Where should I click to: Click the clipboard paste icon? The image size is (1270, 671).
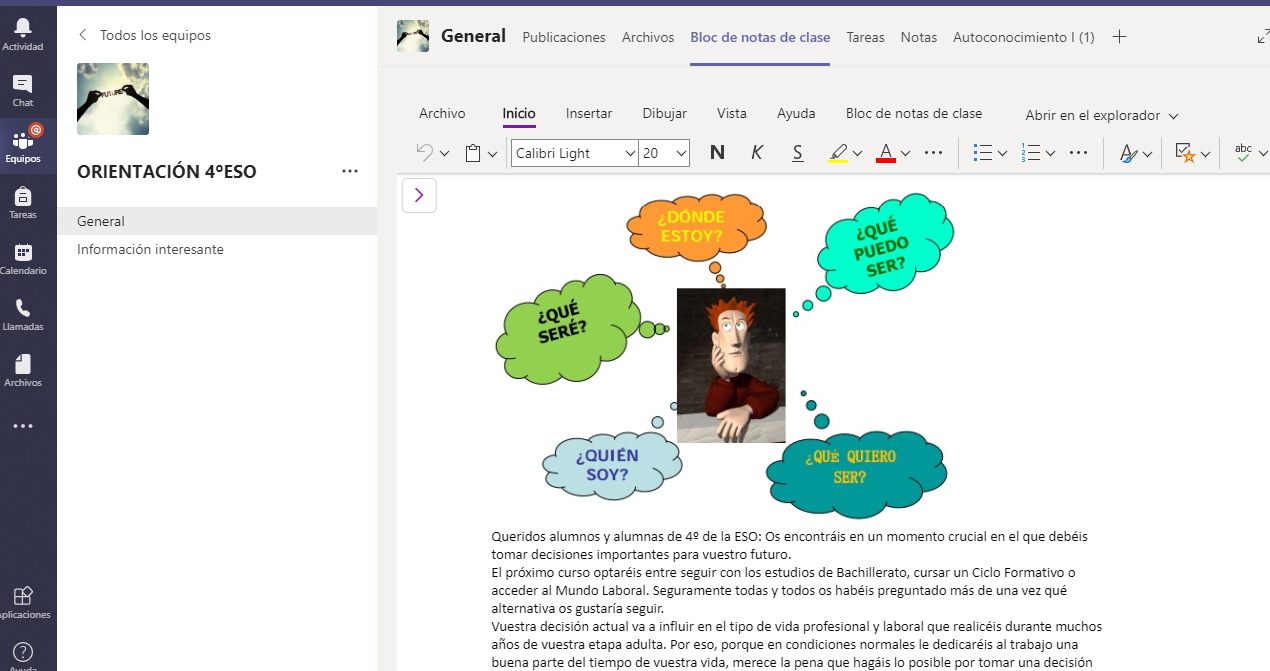point(474,153)
